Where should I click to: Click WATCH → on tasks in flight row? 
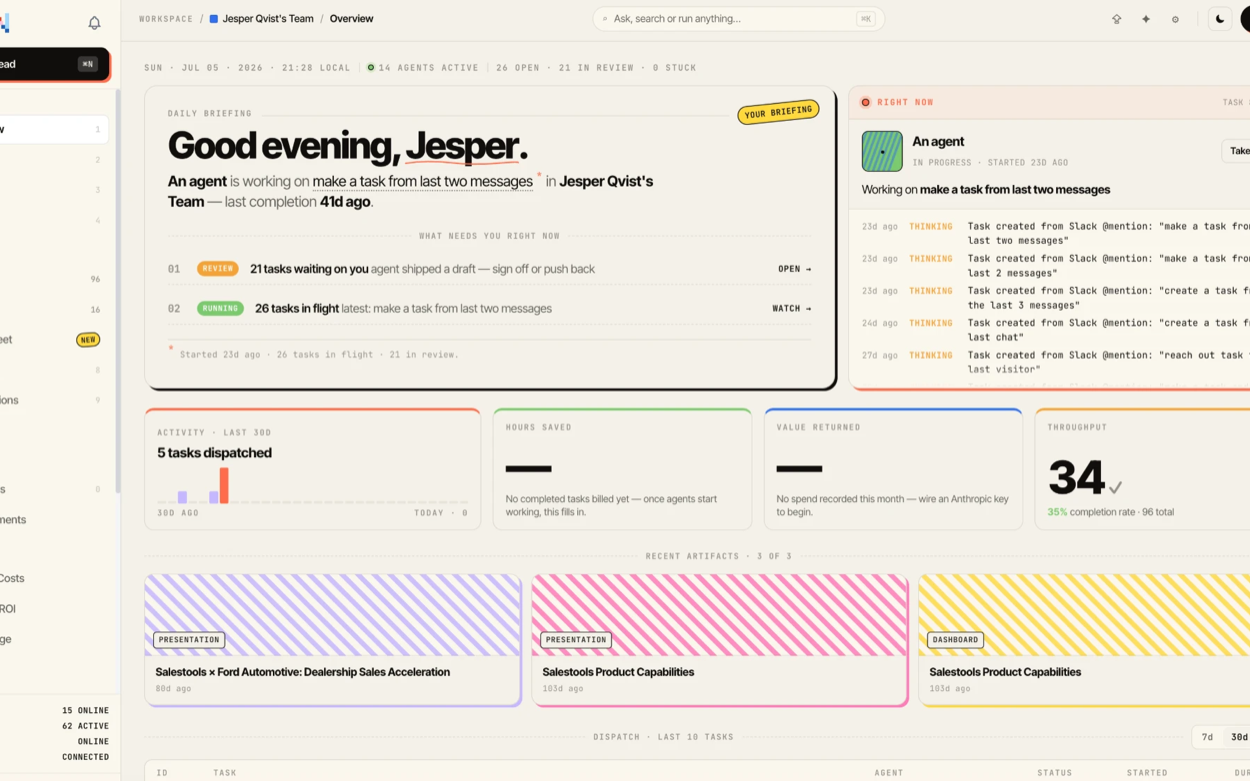[792, 309]
